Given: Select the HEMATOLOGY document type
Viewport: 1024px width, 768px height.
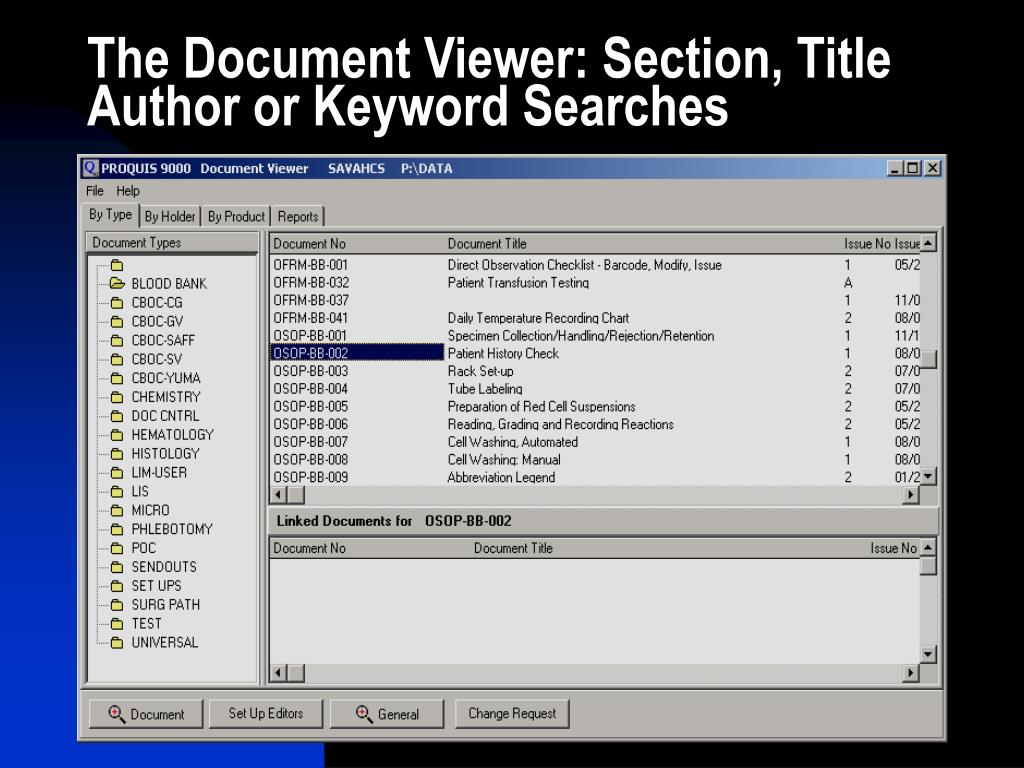Looking at the screenshot, I should point(172,435).
